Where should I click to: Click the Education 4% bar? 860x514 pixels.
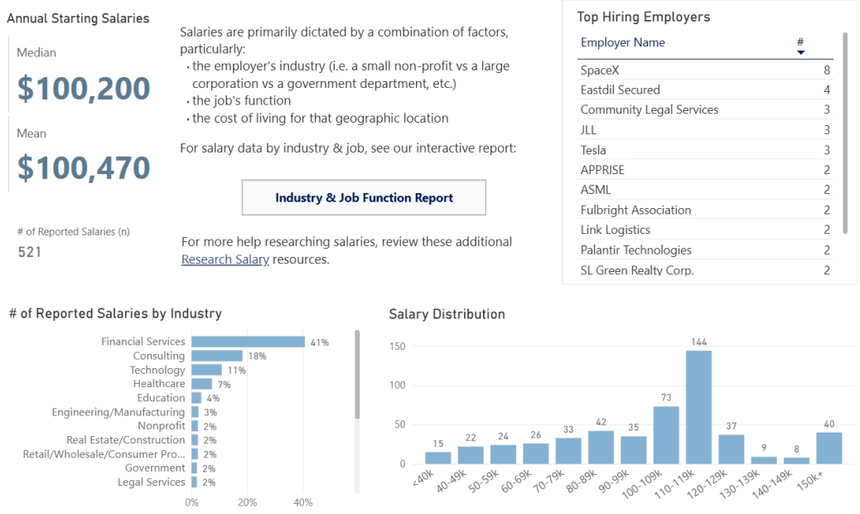(196, 398)
